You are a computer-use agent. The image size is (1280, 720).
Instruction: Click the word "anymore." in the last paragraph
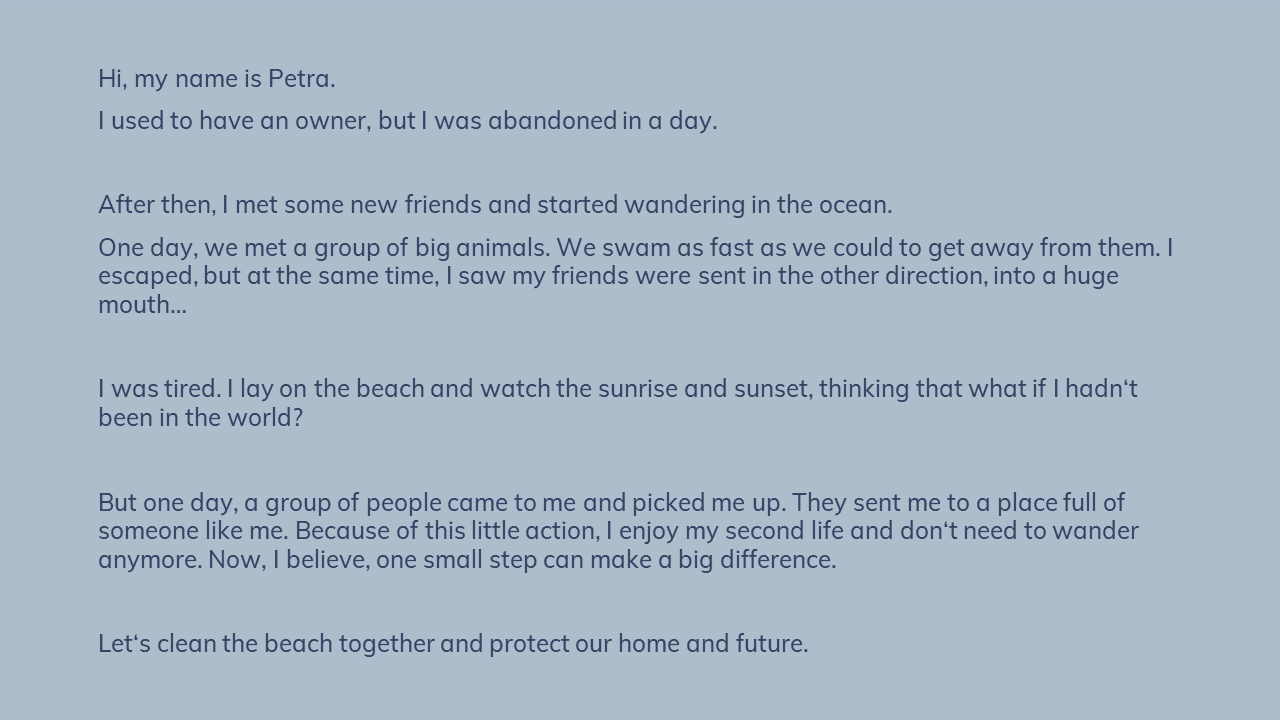pyautogui.click(x=150, y=560)
